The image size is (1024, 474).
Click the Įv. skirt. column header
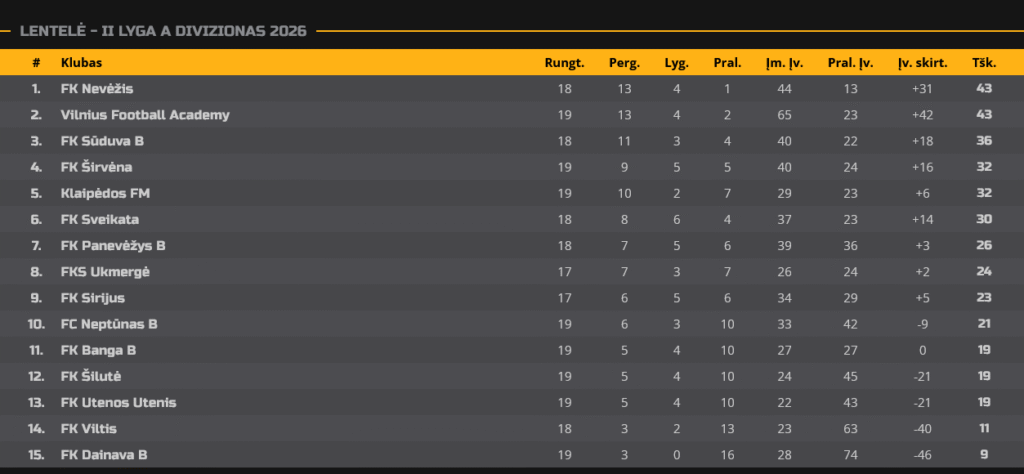(922, 63)
